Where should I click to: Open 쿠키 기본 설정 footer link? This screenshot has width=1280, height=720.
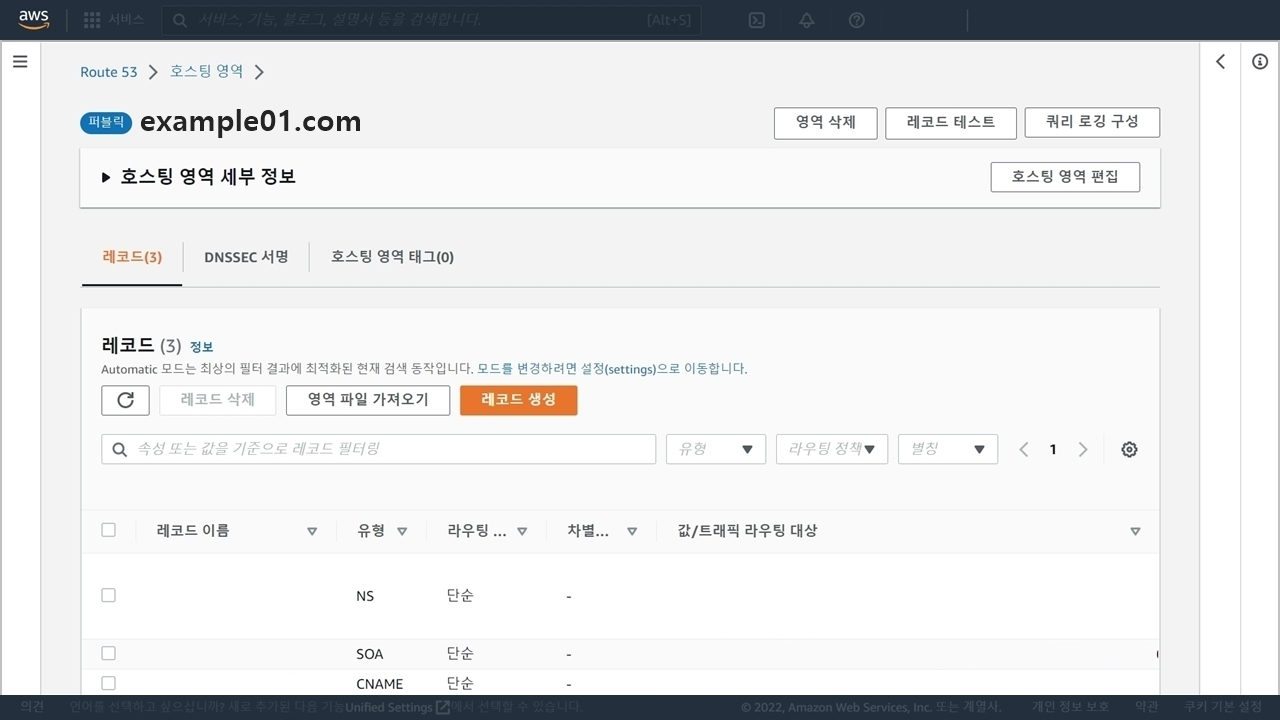(x=1223, y=707)
